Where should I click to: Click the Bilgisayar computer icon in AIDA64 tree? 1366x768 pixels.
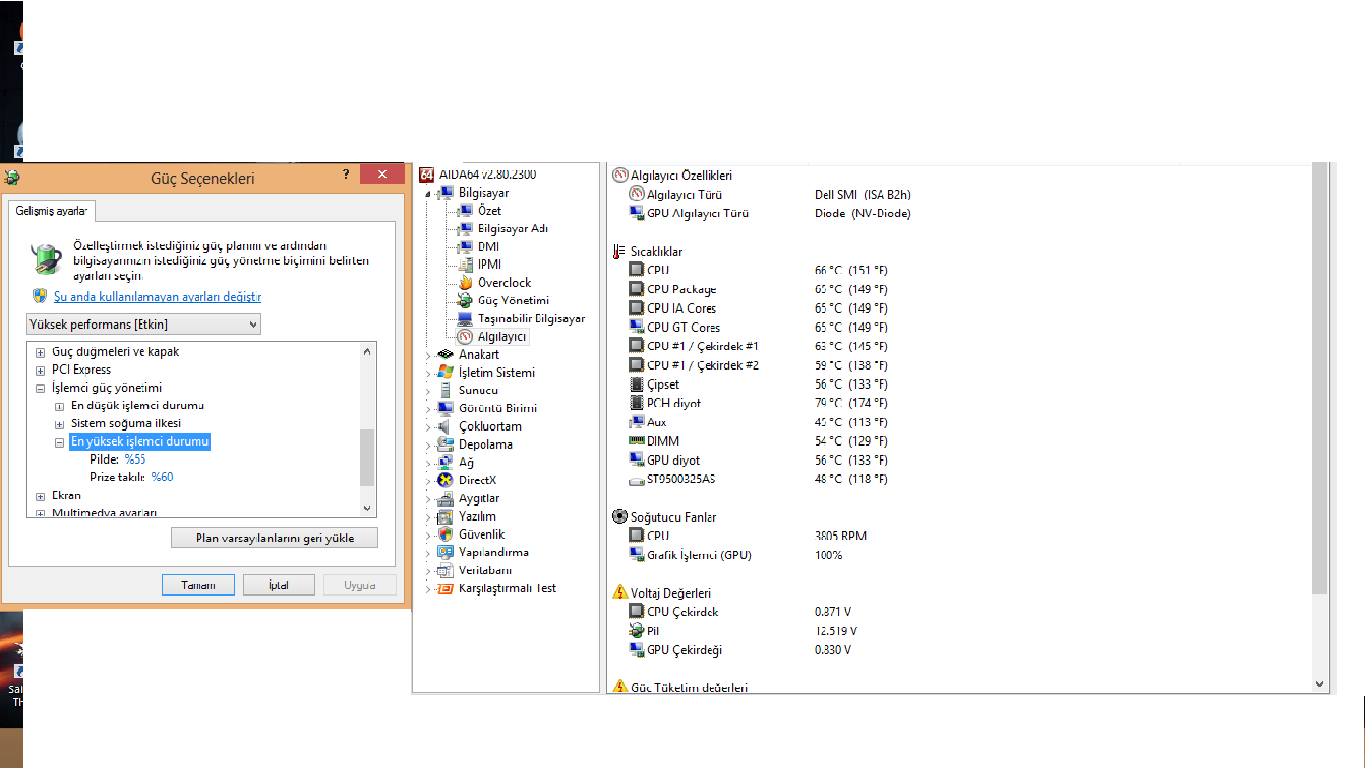[x=446, y=193]
